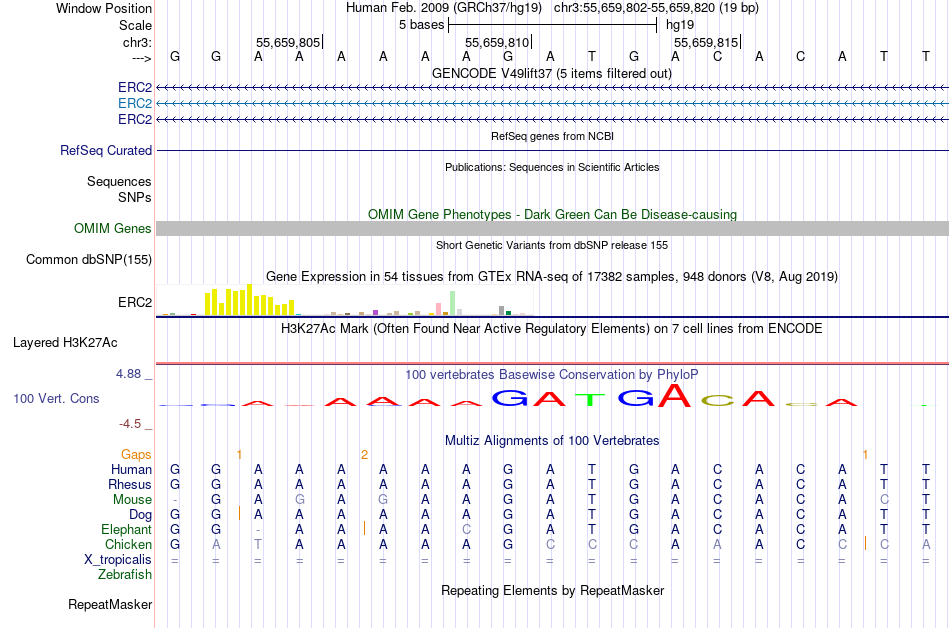Click the '5 bases' scale bar label
This screenshot has height=628, width=950.
coord(421,25)
